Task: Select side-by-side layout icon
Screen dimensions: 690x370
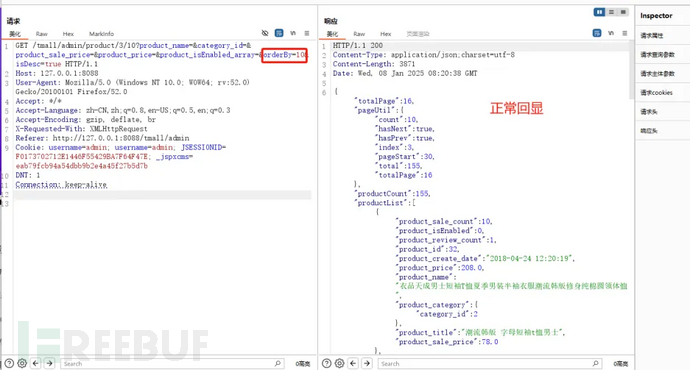Action: coord(599,12)
